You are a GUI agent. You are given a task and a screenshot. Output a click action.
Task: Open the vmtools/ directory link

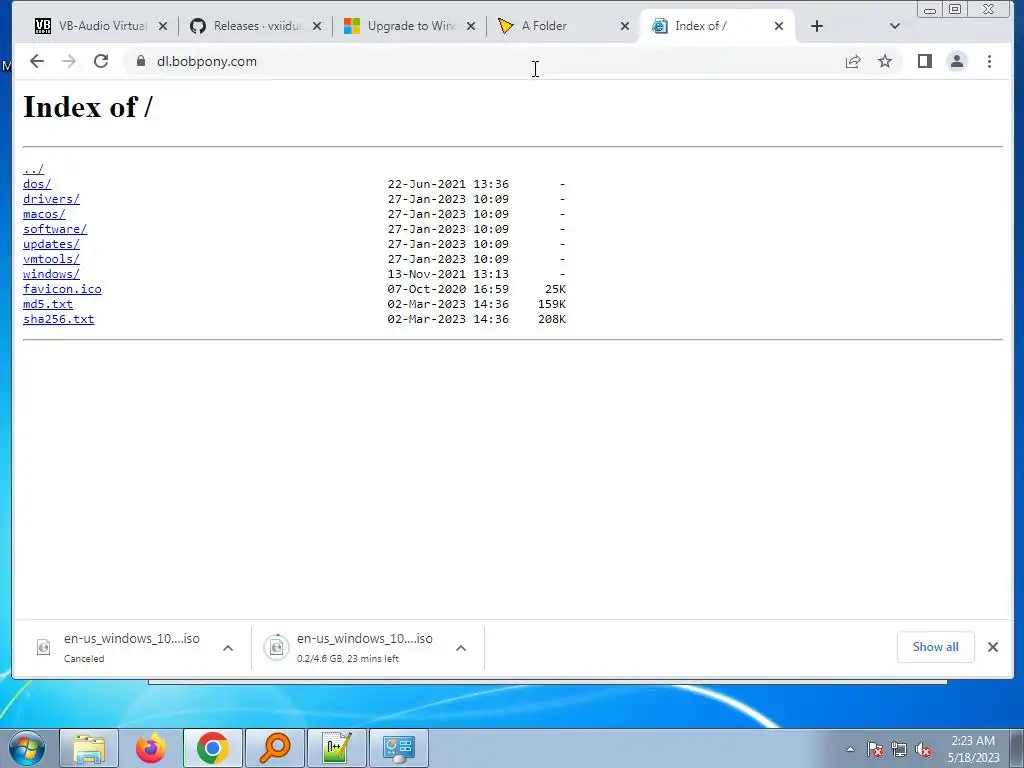[x=51, y=259]
